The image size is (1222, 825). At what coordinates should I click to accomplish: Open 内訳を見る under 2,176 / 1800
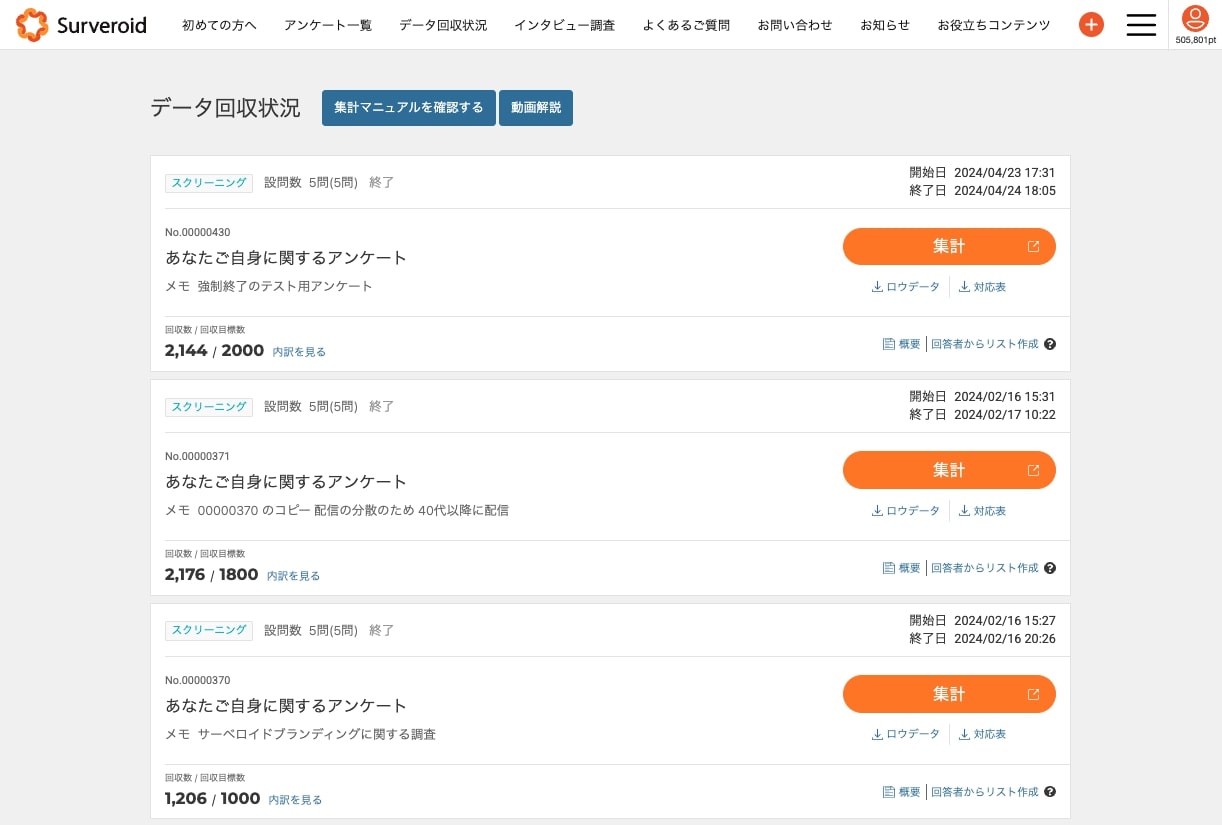293,576
